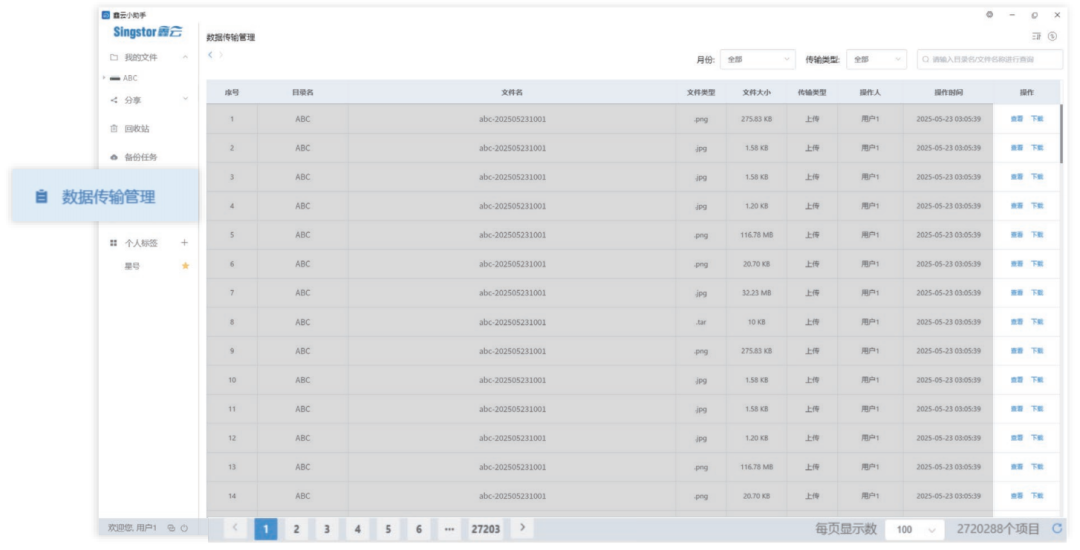Select the 星号 tag label

[132, 266]
